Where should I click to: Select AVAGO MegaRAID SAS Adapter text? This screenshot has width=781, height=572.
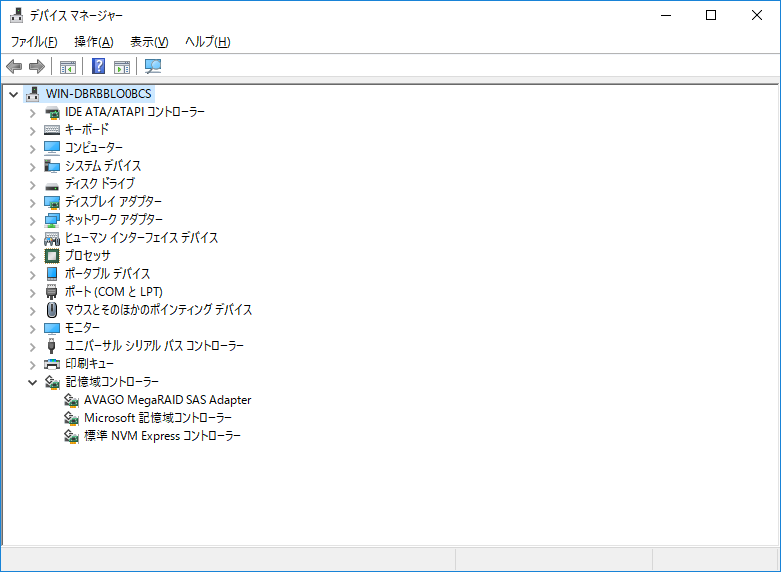click(x=167, y=400)
